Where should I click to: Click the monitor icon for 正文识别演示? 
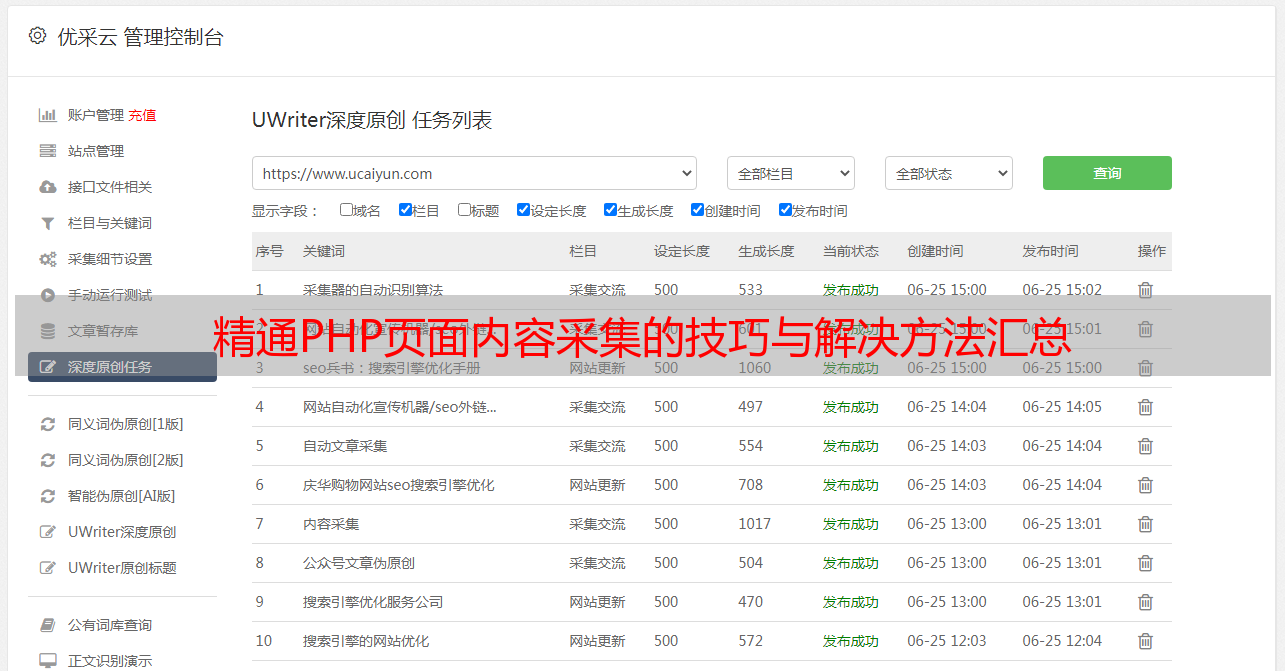47,661
